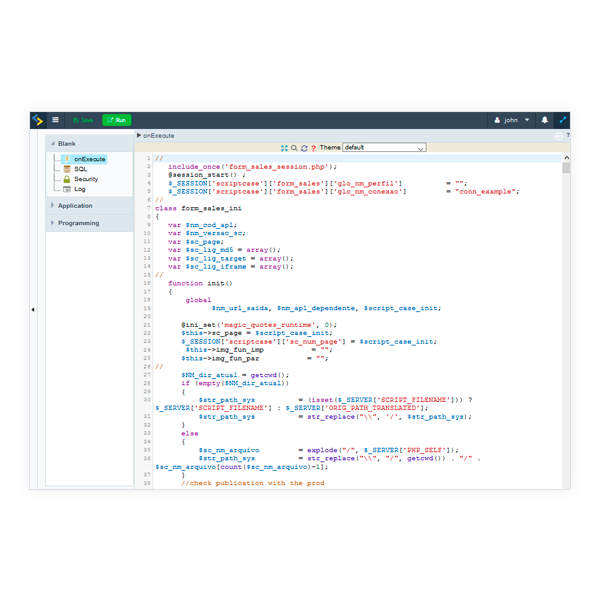Open the Theme dropdown

(x=384, y=147)
